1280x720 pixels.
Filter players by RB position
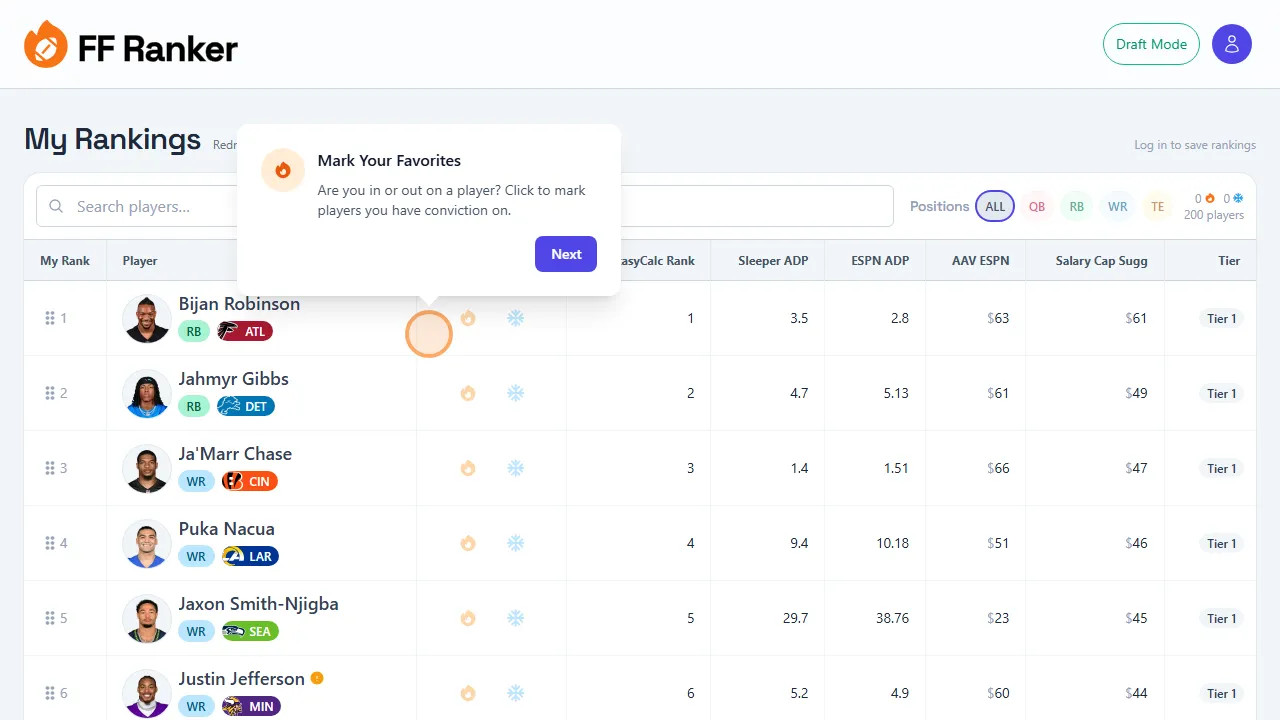1077,206
